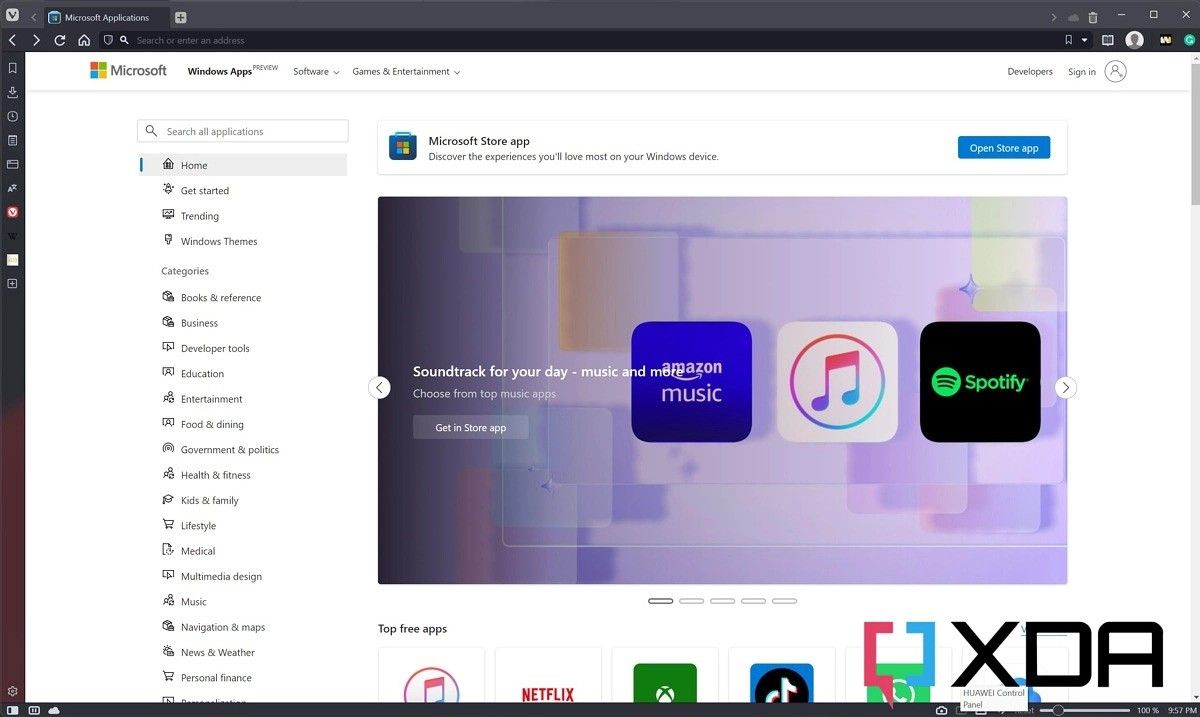Viewport: 1200px width, 717px height.
Task: Open the TikTok app card
Action: [x=782, y=676]
